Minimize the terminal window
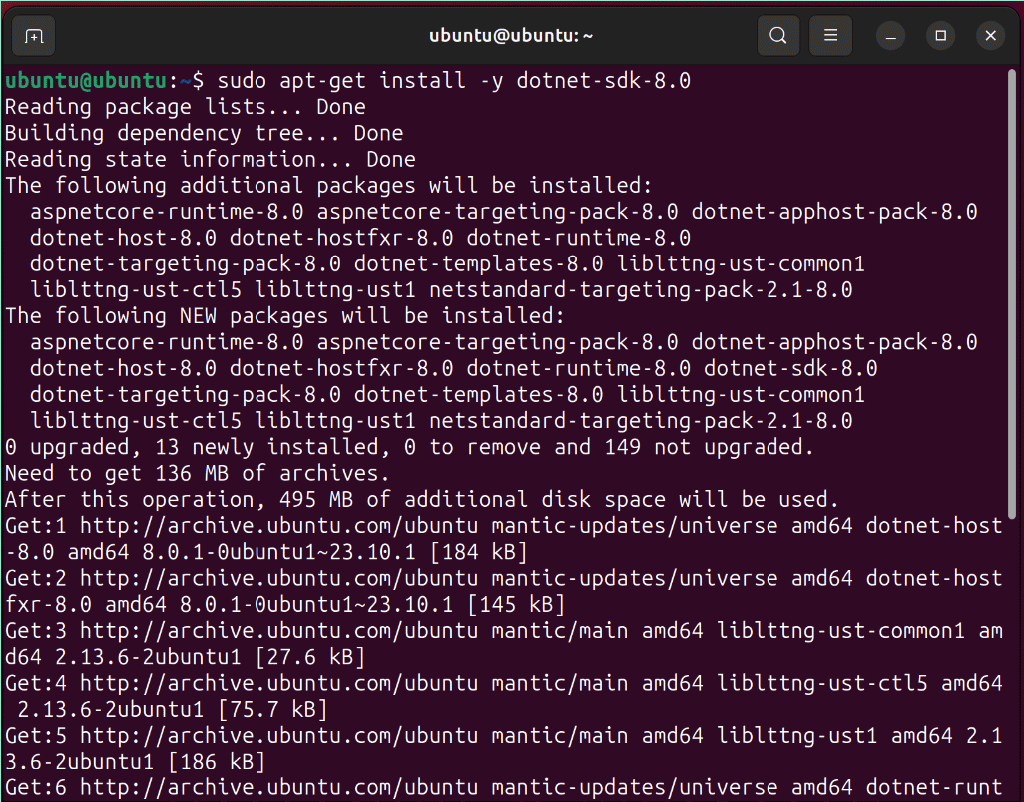 (890, 35)
